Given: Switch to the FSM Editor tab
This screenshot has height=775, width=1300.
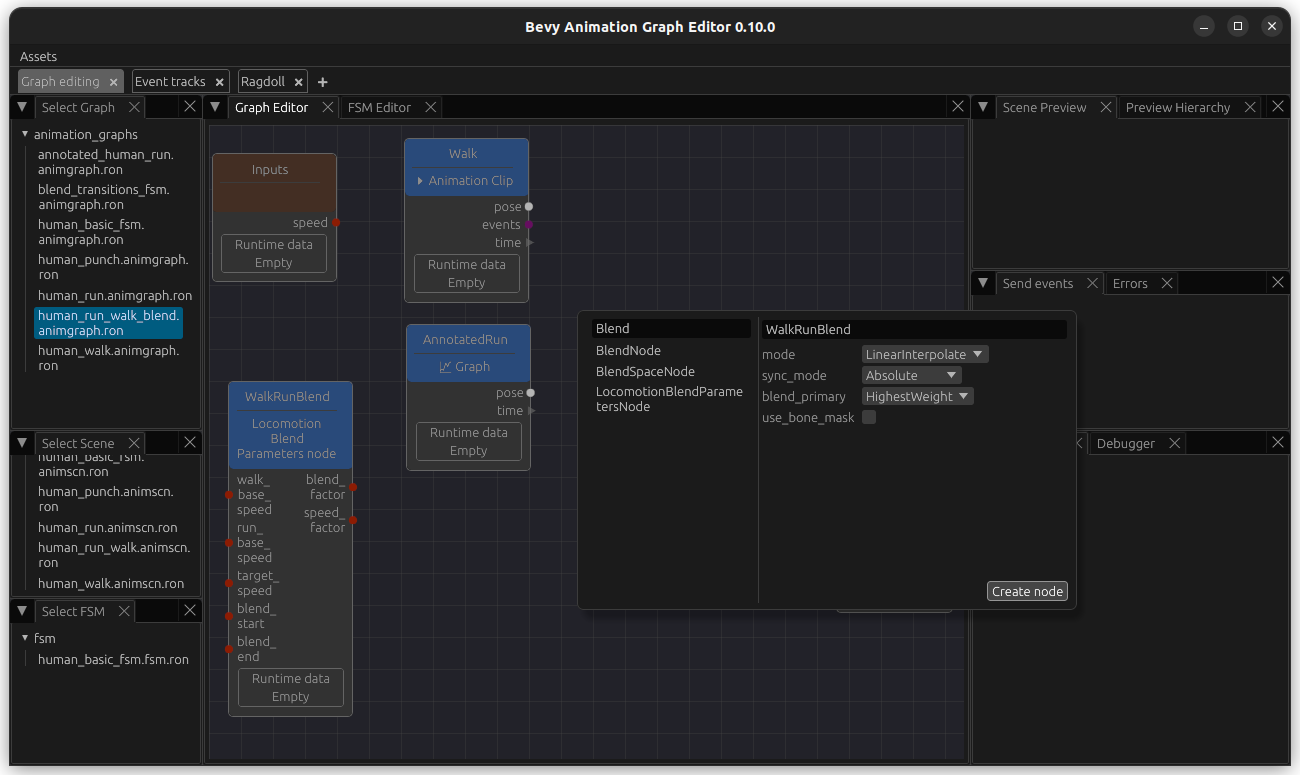Looking at the screenshot, I should [380, 106].
